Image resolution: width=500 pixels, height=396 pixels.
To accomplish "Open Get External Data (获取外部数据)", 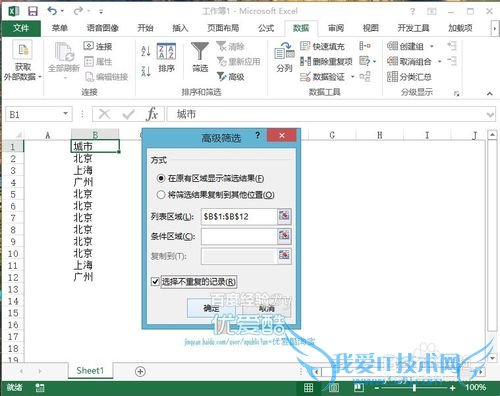I will click(22, 61).
